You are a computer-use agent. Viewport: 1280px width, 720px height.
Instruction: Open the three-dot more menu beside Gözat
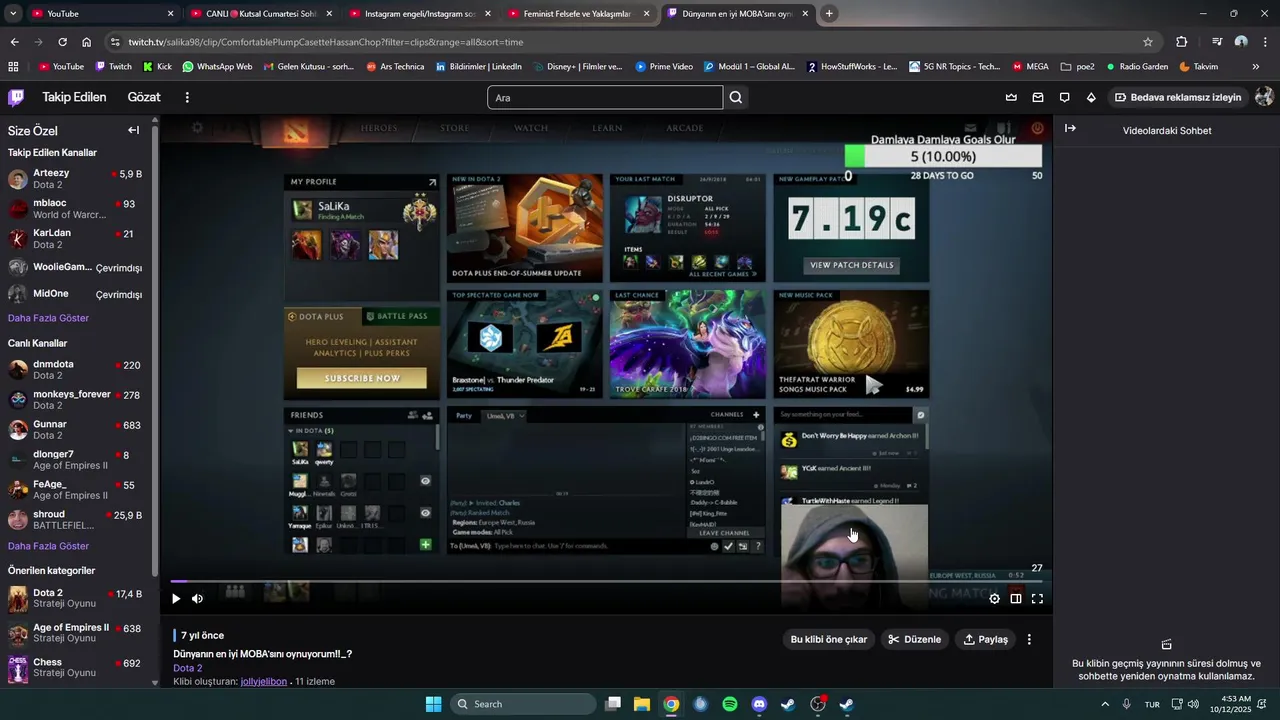(x=187, y=97)
